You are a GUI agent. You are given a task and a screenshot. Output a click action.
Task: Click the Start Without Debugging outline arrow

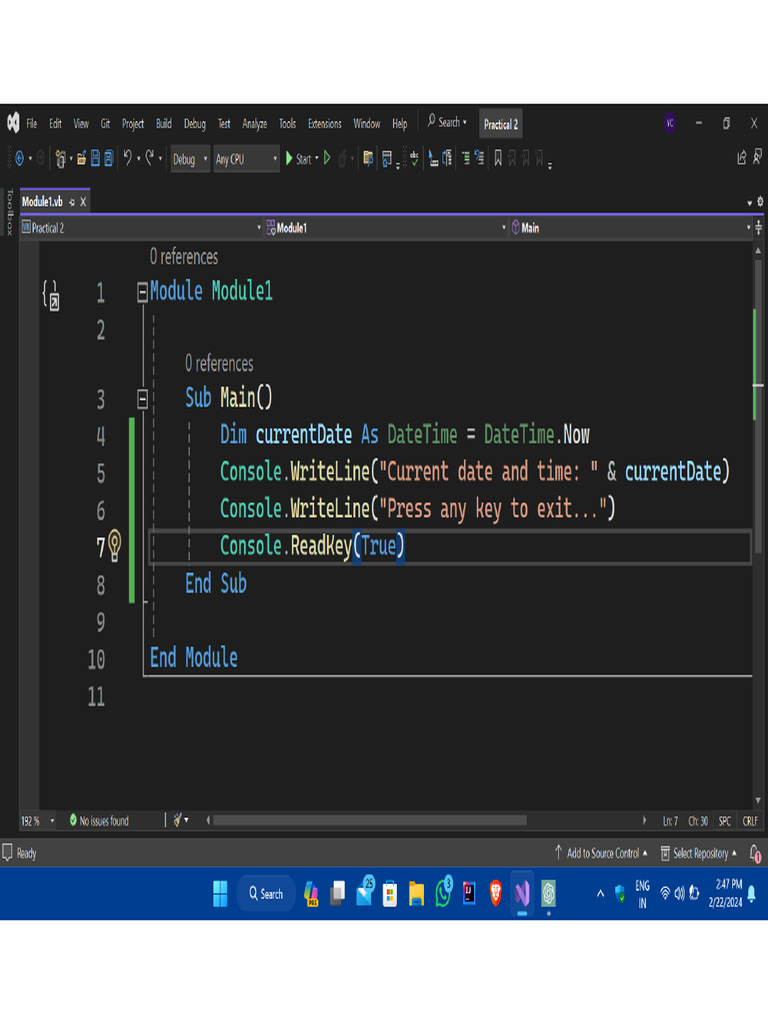click(x=327, y=158)
